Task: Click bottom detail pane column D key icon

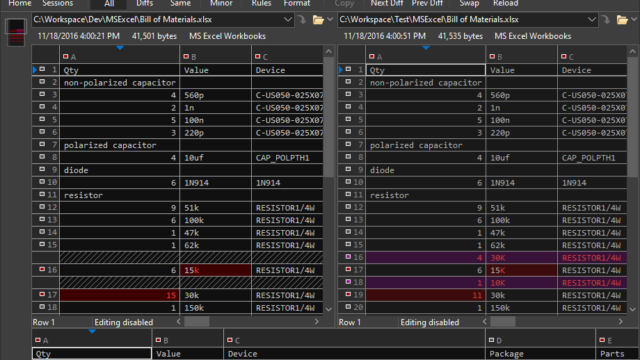Action: (x=491, y=340)
